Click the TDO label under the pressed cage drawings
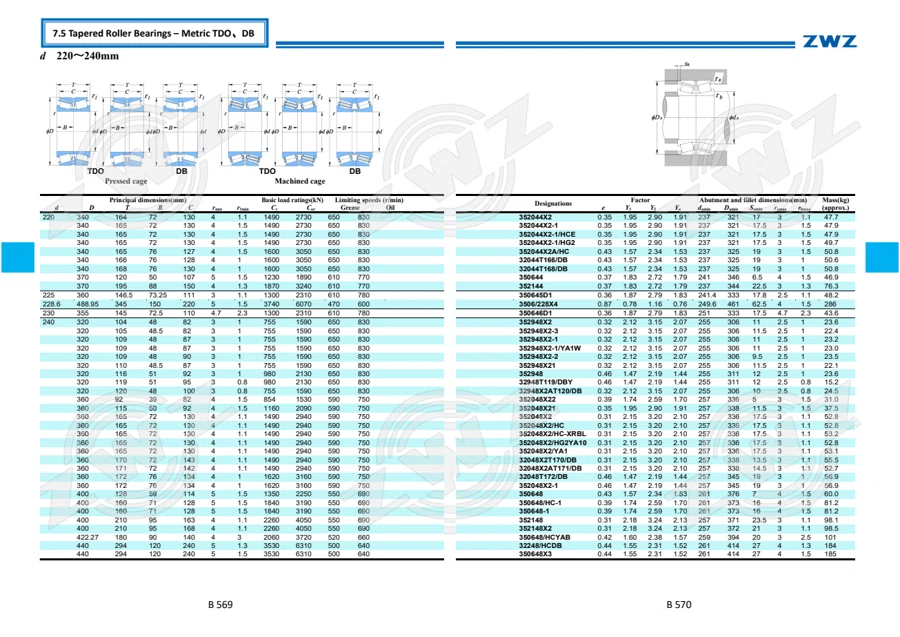900x637 pixels. (95, 171)
